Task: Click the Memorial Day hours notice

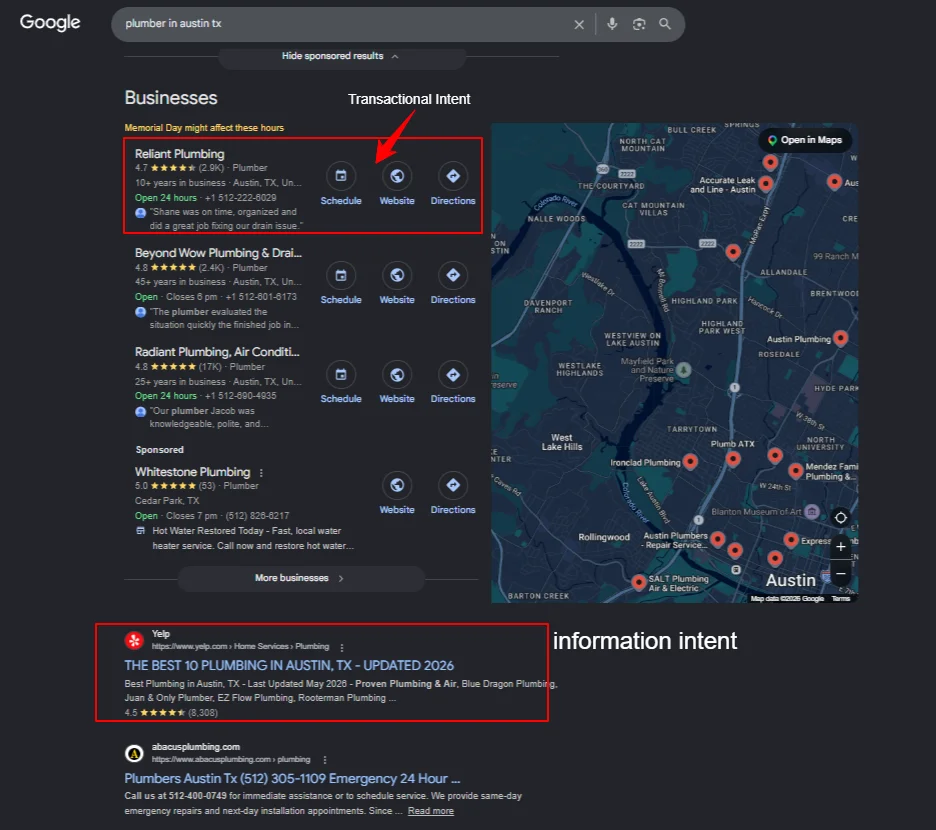Action: tap(204, 128)
